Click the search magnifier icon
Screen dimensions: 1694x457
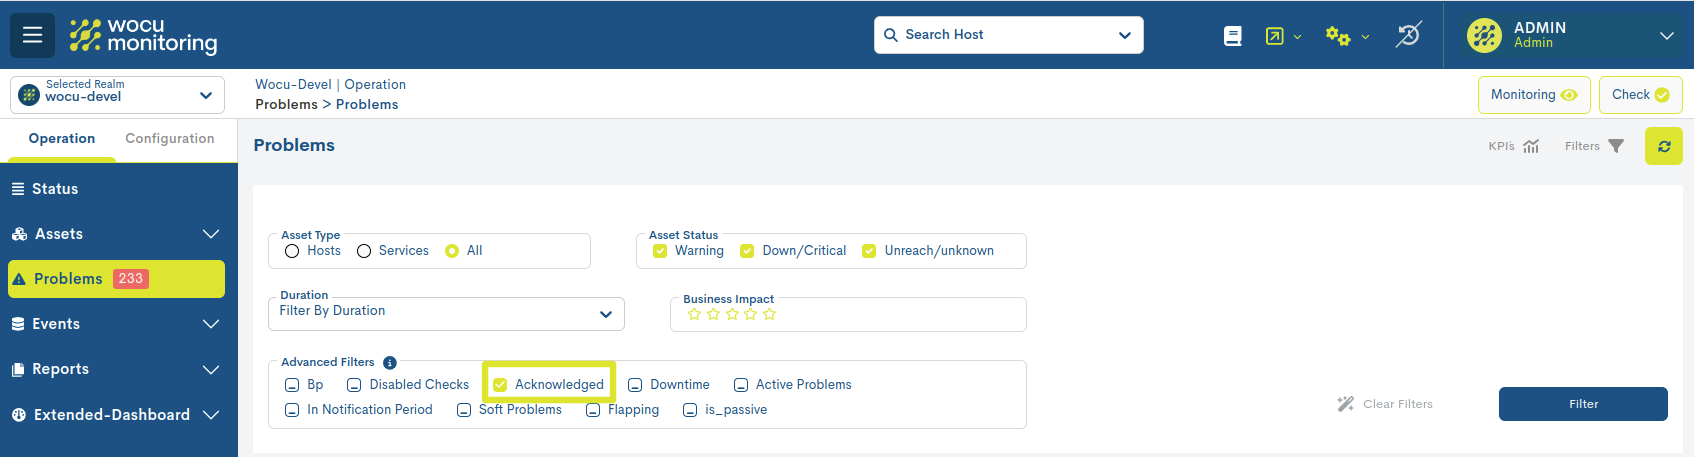tap(890, 35)
